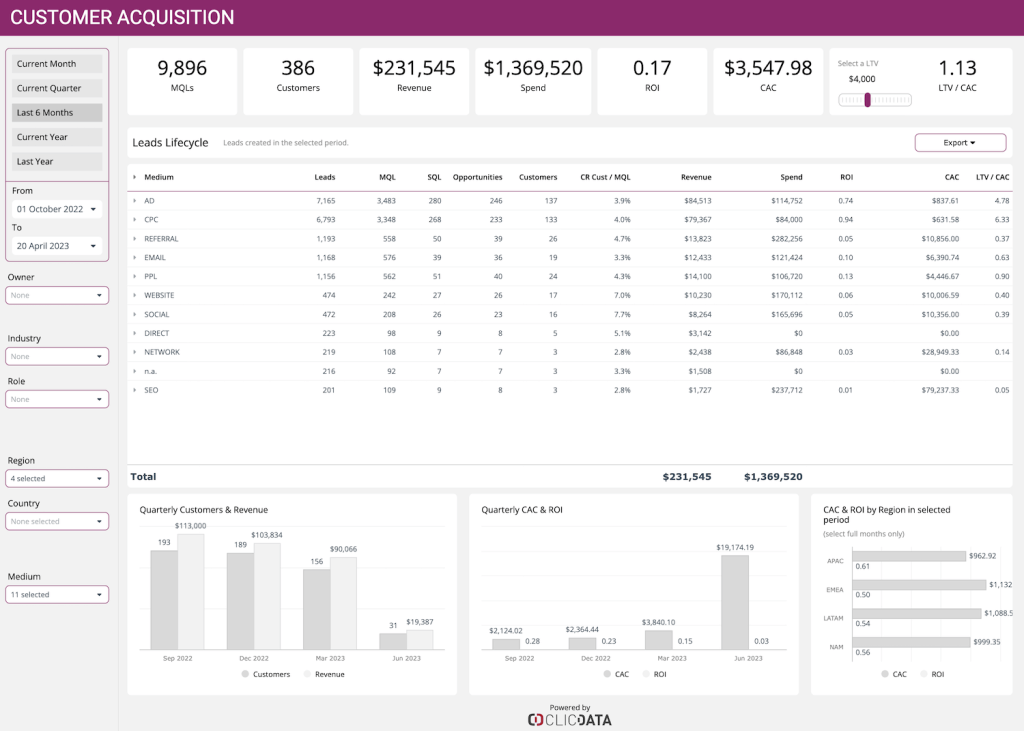The width and height of the screenshot is (1024, 731).
Task: Select the Current Quarter period option
Action: tap(57, 88)
